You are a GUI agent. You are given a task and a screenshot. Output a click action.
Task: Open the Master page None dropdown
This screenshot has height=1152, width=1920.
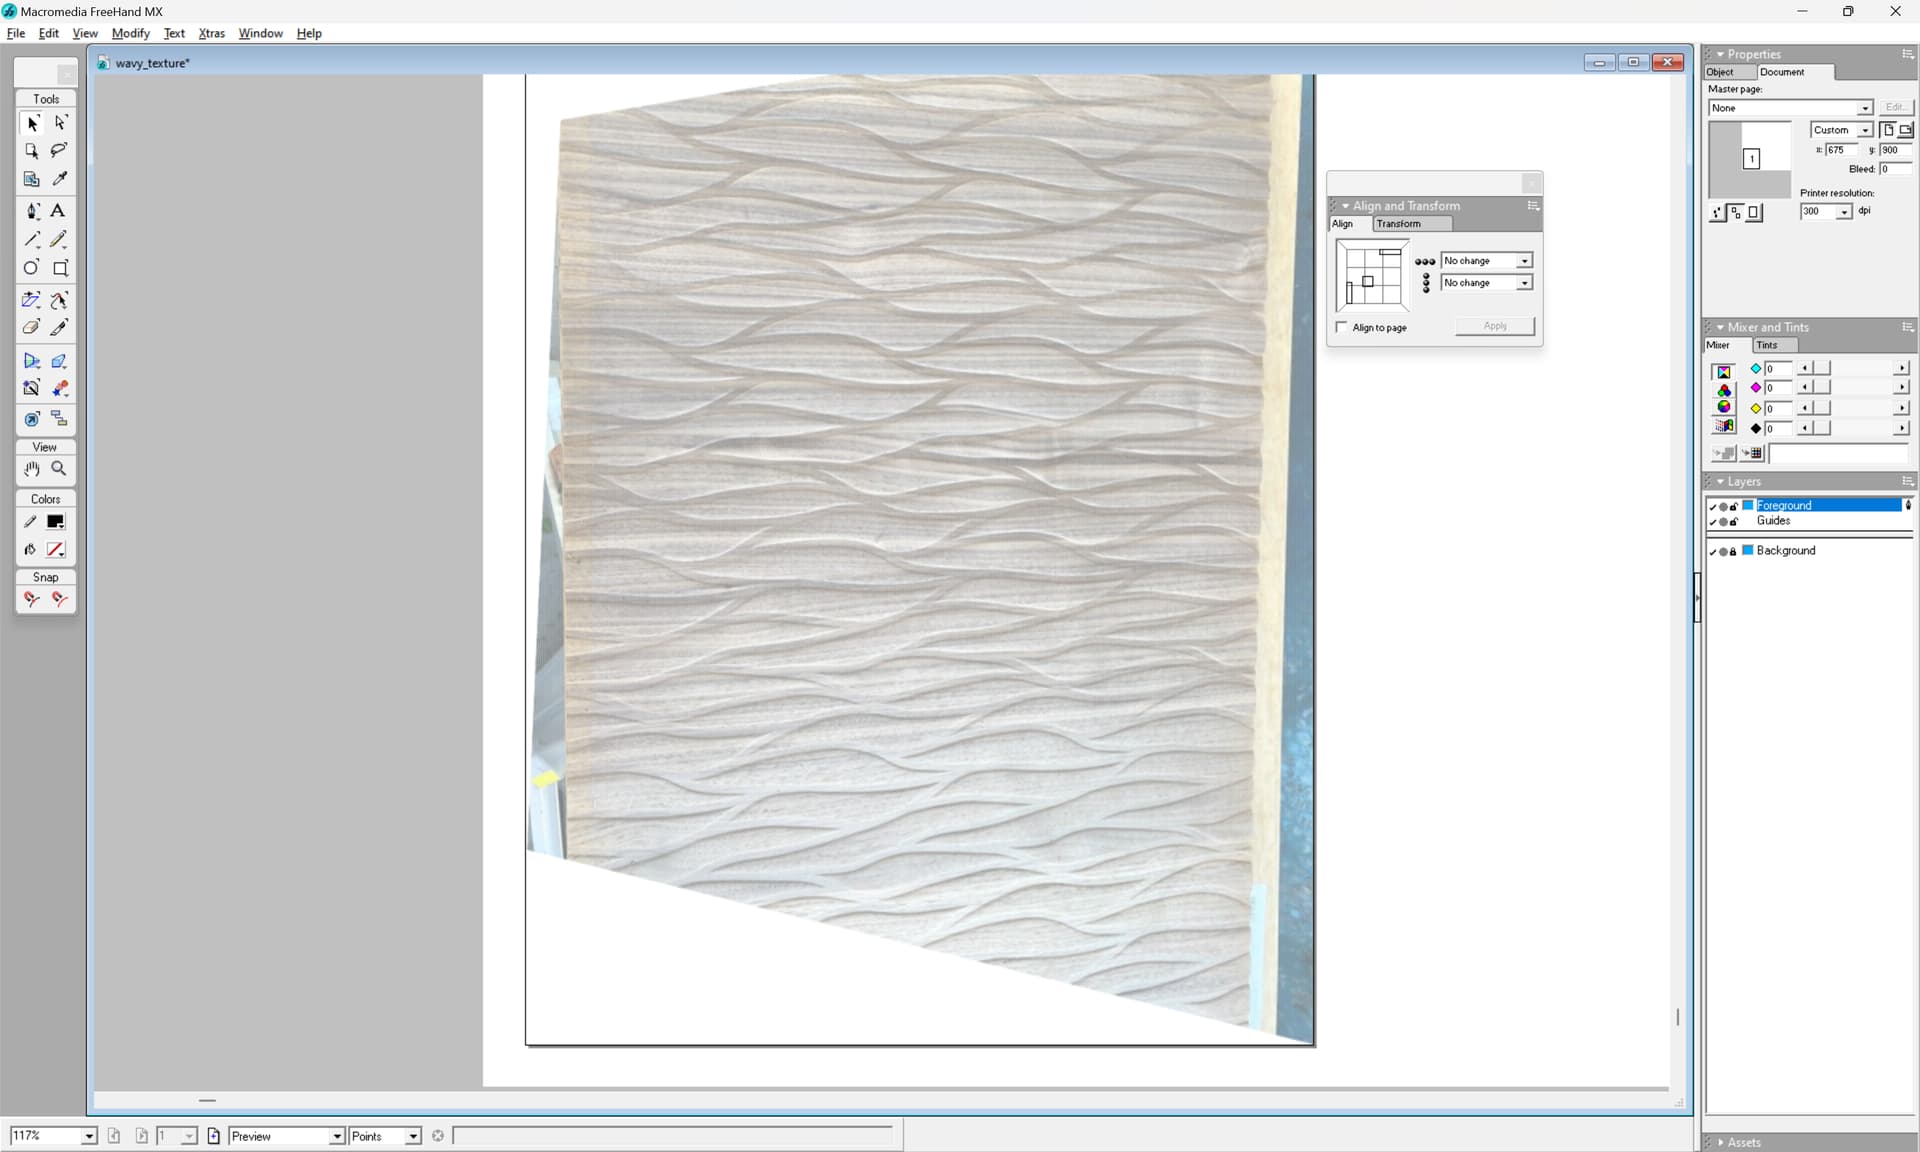point(1864,108)
